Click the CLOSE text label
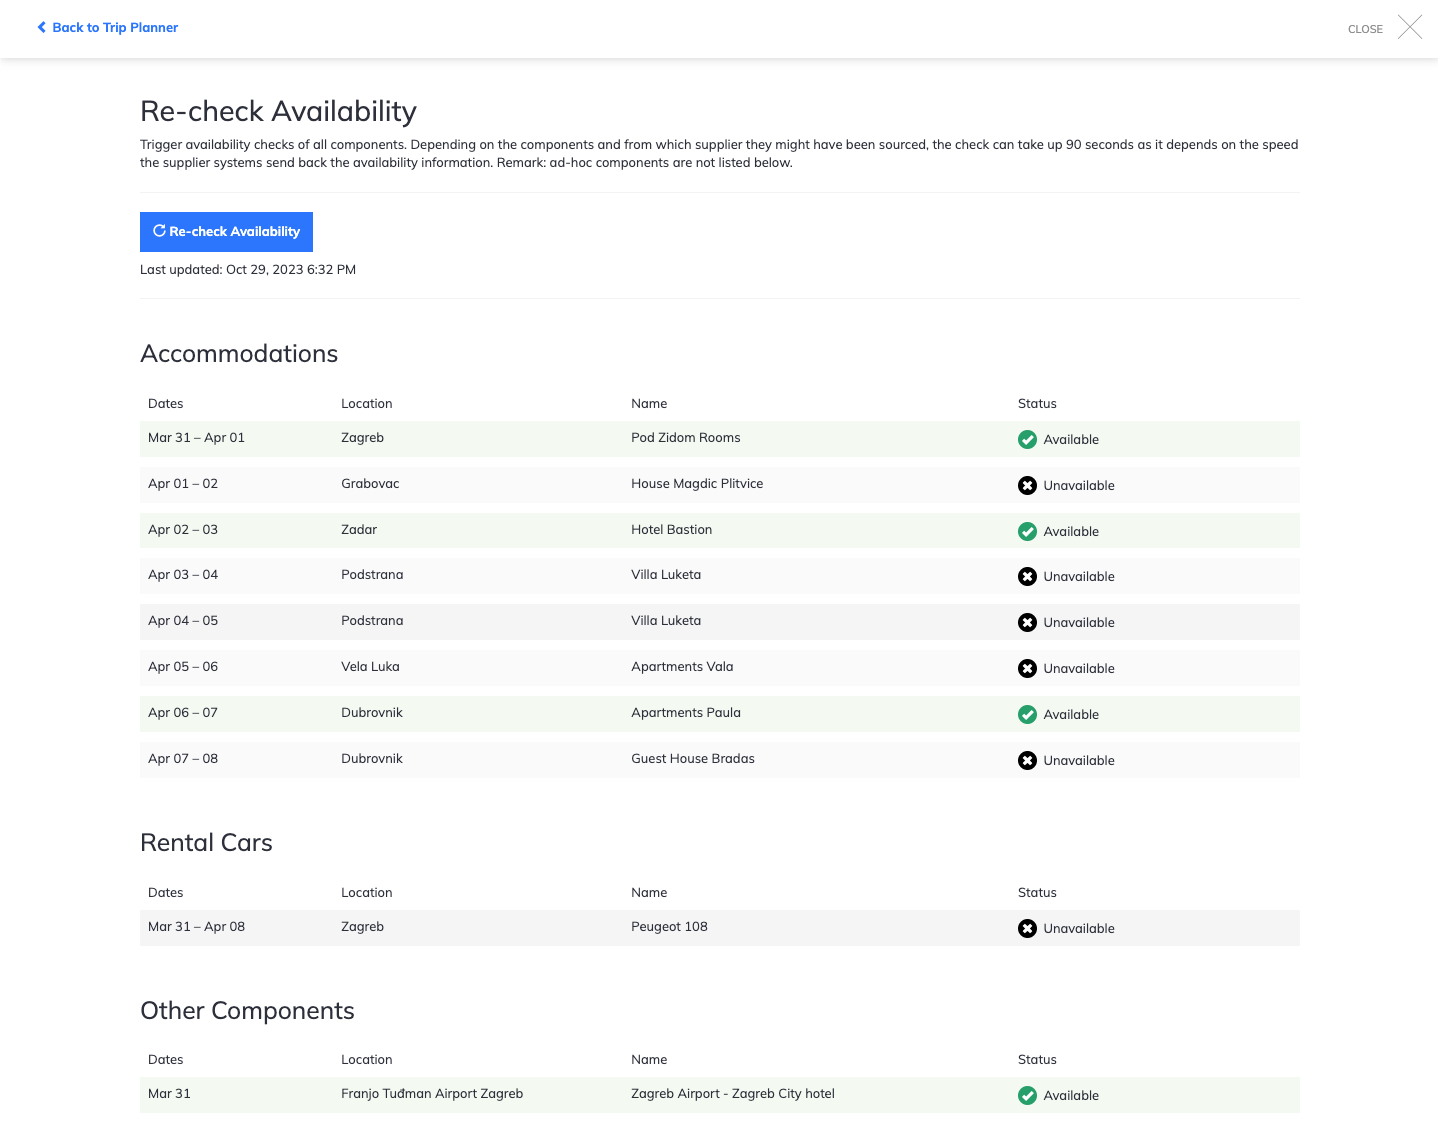The height and width of the screenshot is (1135, 1438). point(1365,29)
